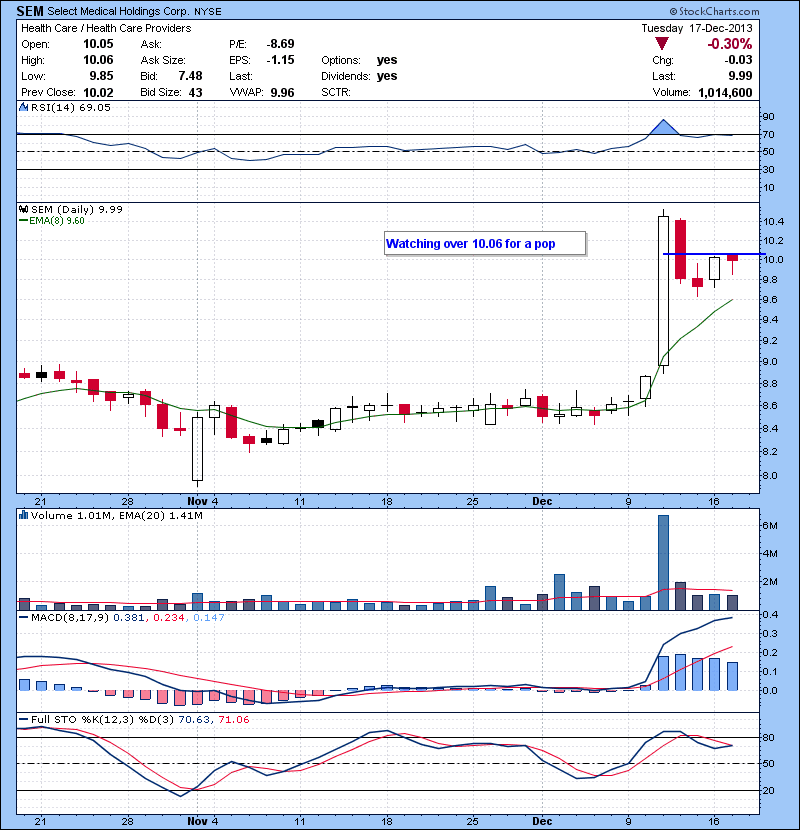
Task: Click the SEM Daily candlestick legend icon
Action: click(23, 210)
